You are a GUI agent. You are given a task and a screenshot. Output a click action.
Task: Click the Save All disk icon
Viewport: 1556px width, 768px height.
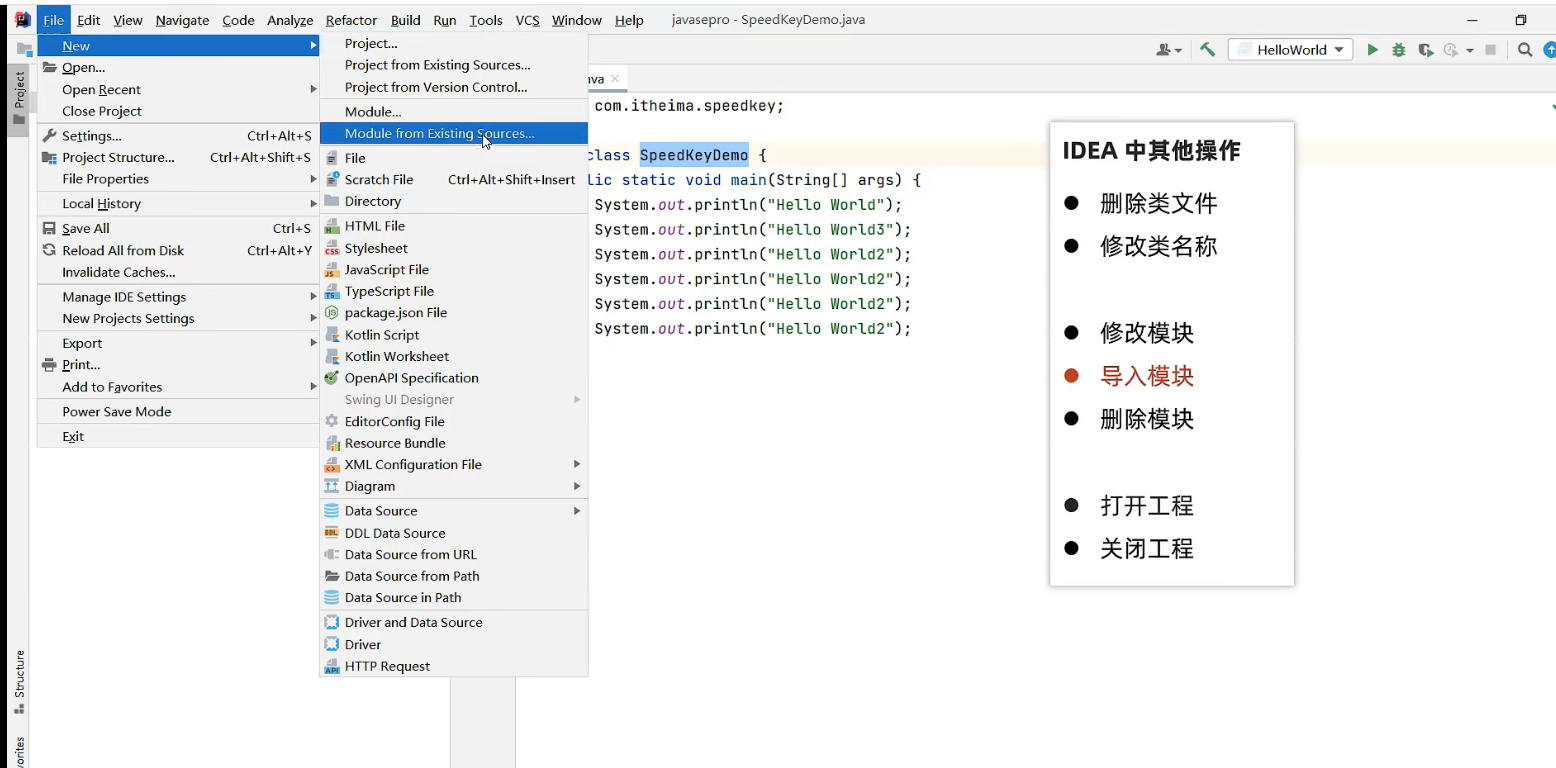[x=49, y=229]
